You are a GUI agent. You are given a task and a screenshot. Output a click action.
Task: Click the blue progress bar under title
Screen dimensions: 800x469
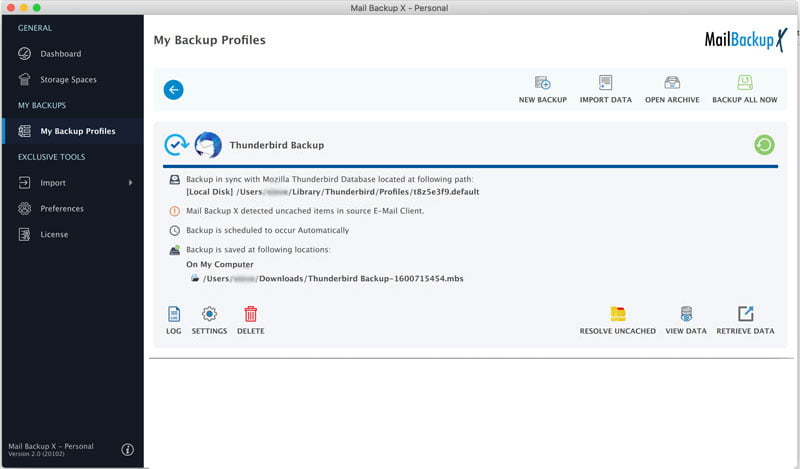[470, 166]
